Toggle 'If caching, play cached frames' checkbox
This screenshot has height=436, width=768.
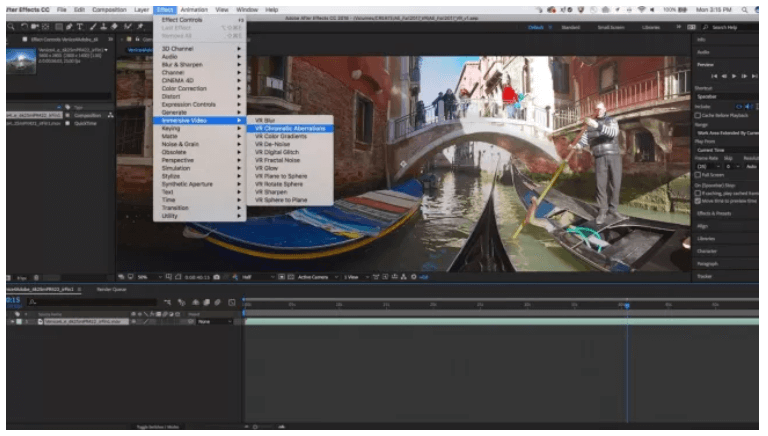(697, 194)
